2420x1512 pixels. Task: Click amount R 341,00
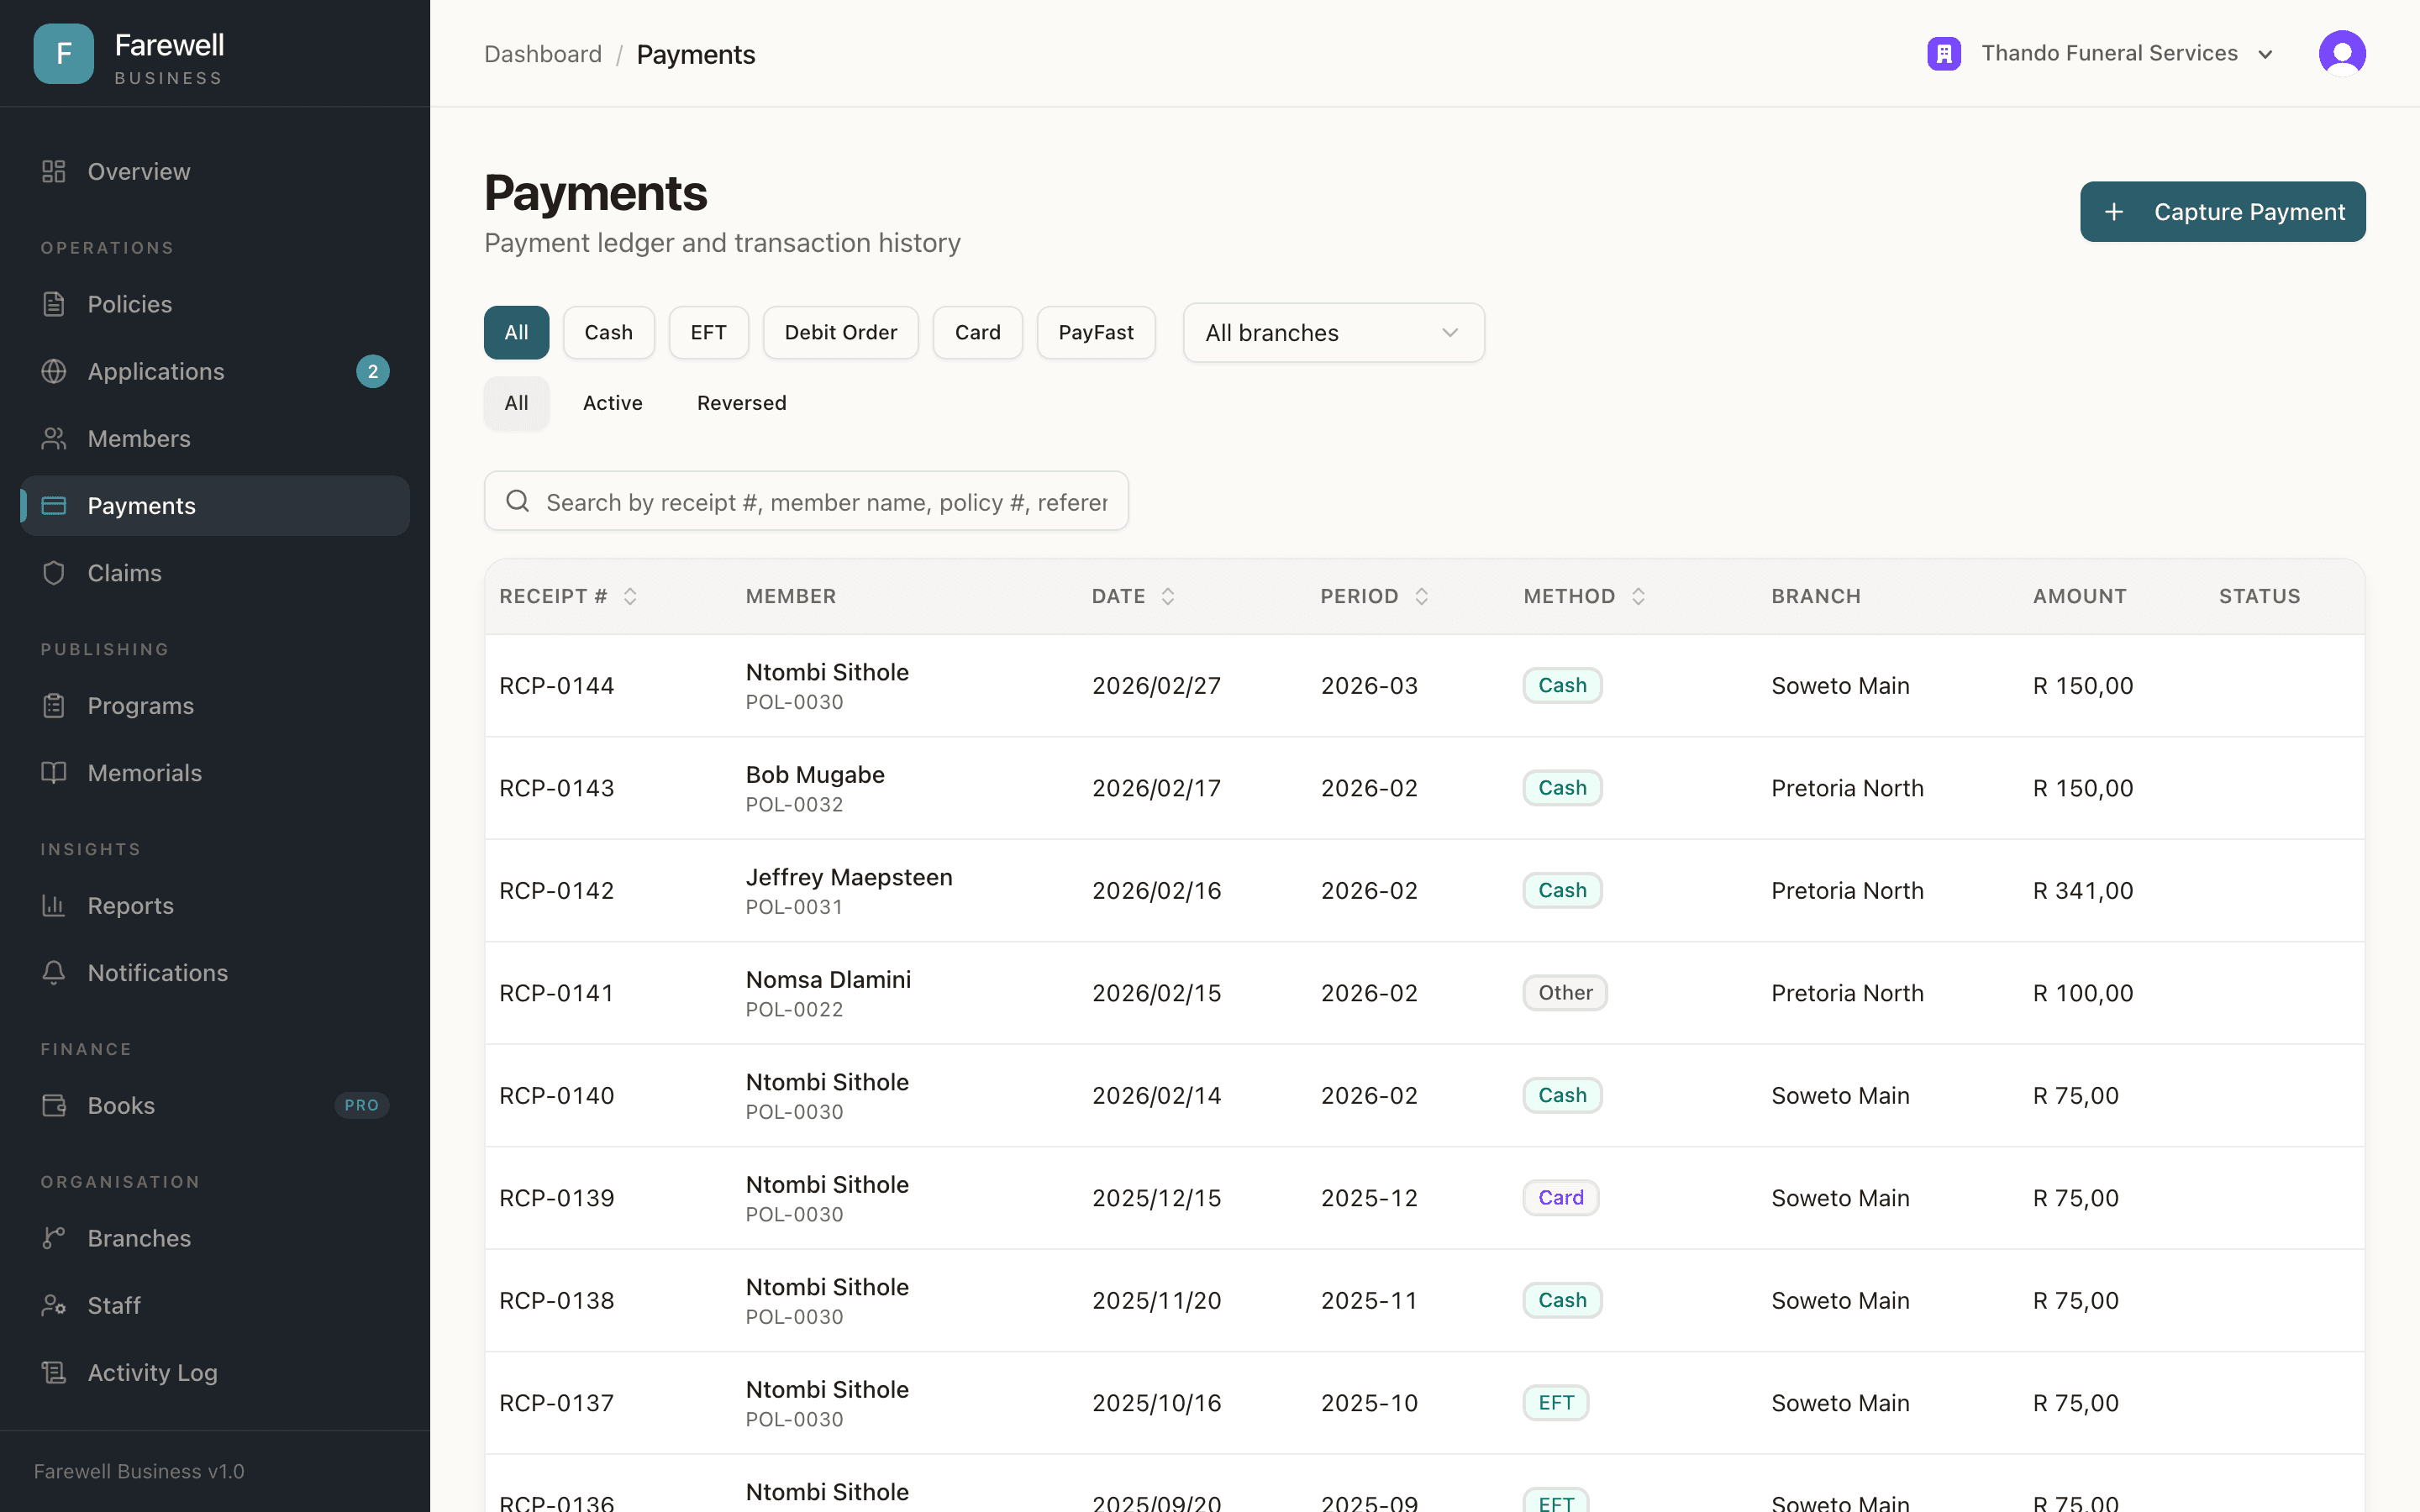point(2083,891)
